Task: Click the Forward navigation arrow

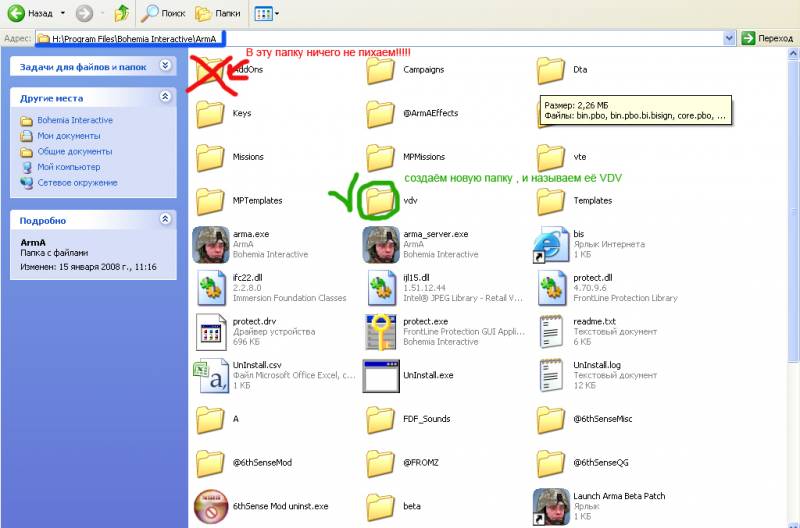Action: coord(84,13)
